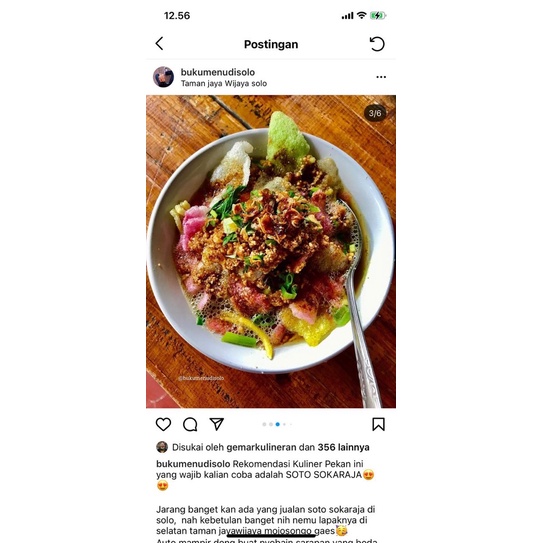The image size is (543, 543).
Task: Open the Taman jaya Wijaya solo location
Action: (x=224, y=83)
